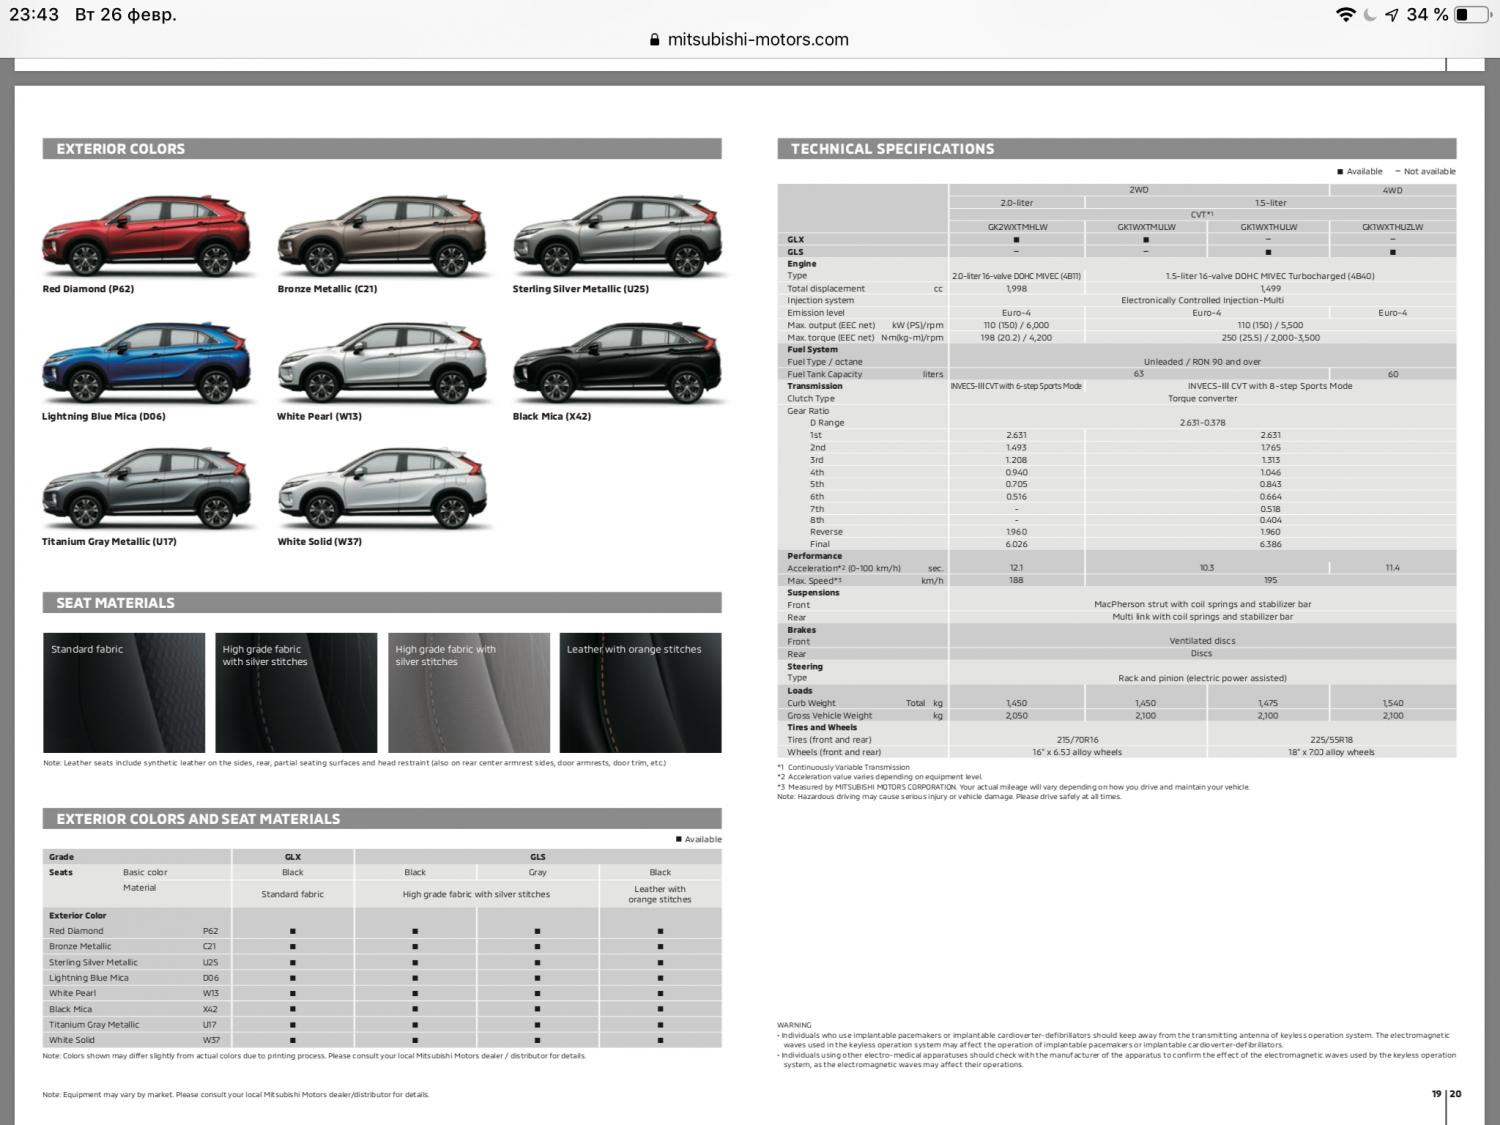Tap the Do Not Disturb moon icon

tap(1369, 15)
